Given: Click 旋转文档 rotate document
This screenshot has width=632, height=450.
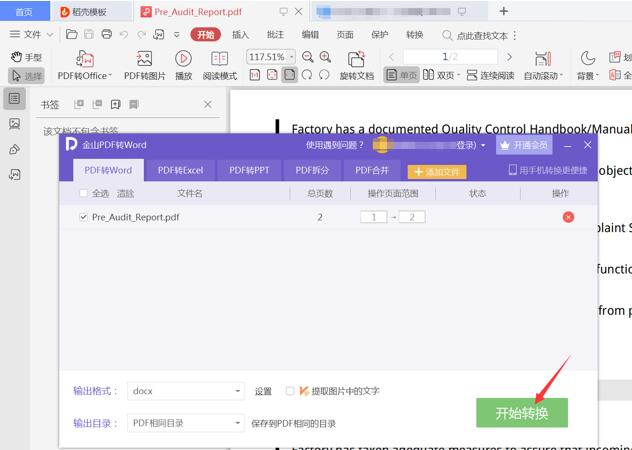Looking at the screenshot, I should (x=356, y=65).
